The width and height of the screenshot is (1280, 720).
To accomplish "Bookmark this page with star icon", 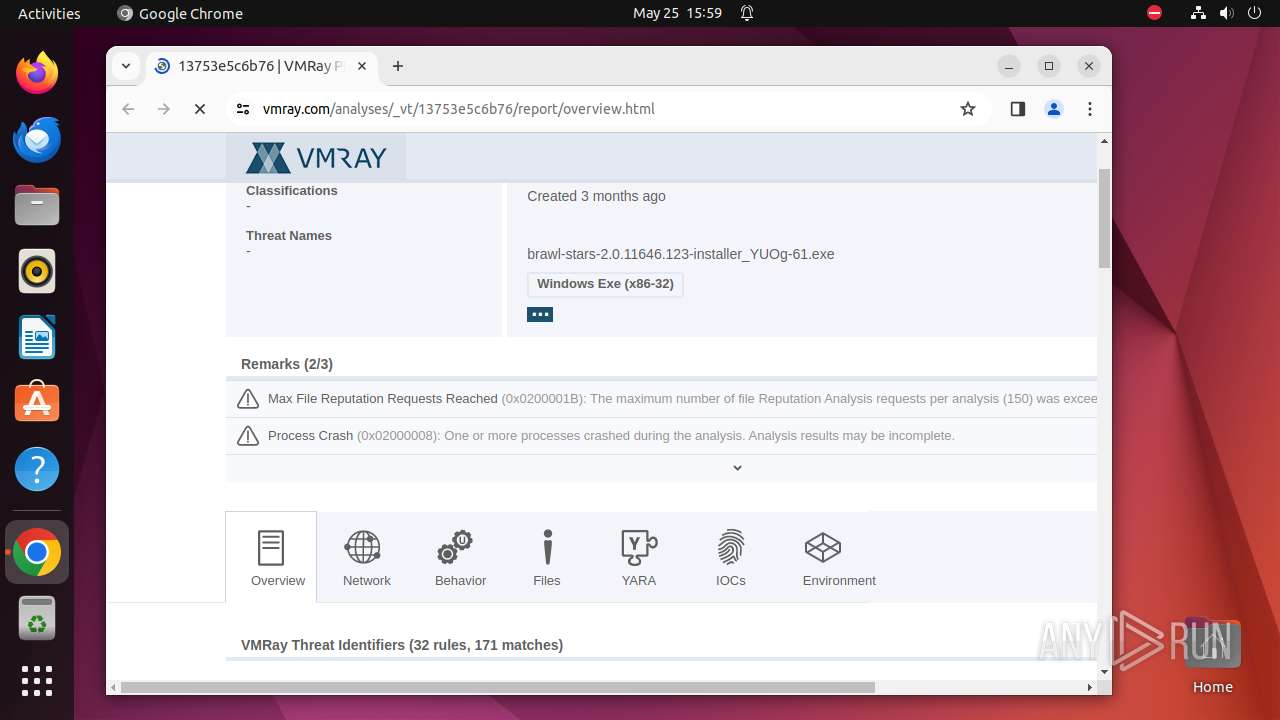I will point(968,109).
